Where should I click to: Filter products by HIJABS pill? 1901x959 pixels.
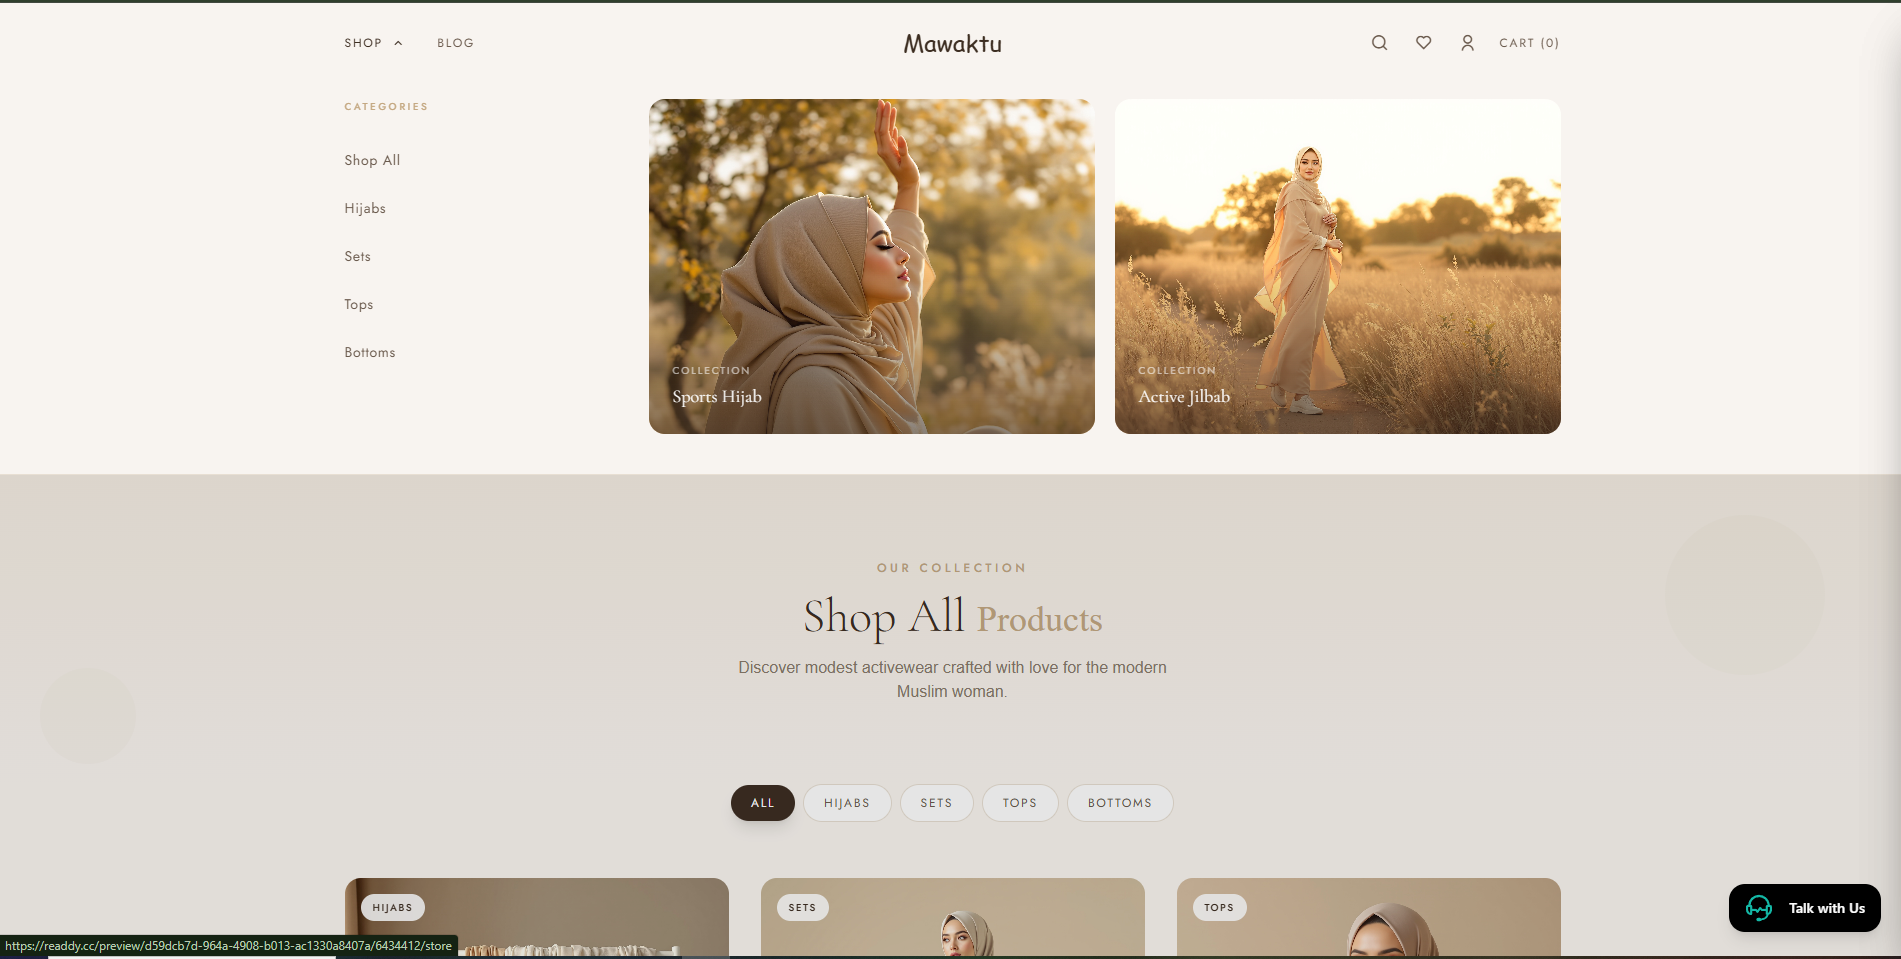[847, 803]
